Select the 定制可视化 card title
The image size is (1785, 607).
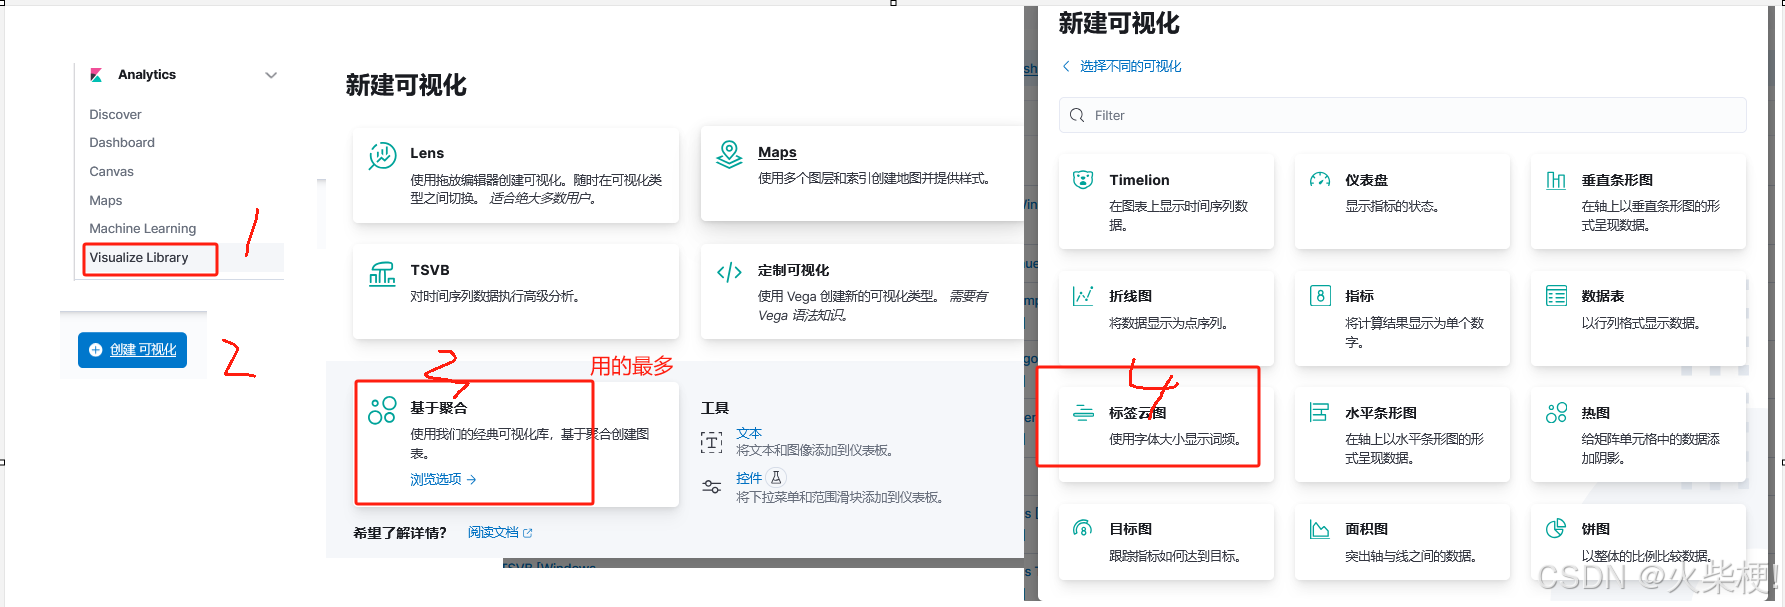[793, 270]
